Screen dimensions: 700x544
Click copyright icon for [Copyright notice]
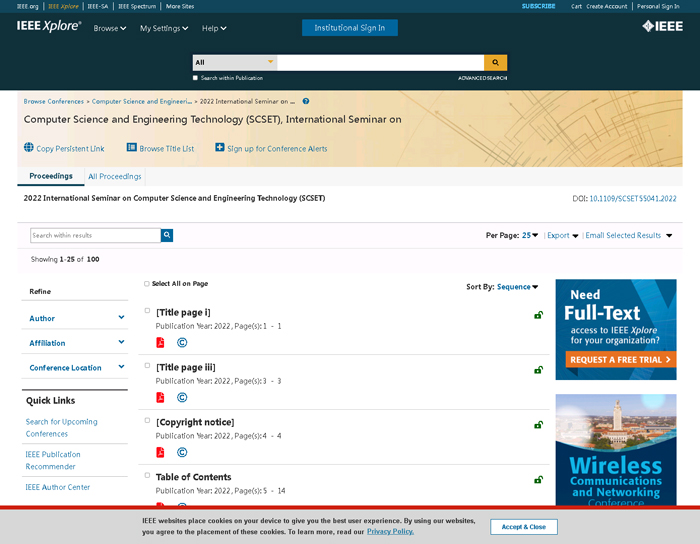pyautogui.click(x=182, y=452)
